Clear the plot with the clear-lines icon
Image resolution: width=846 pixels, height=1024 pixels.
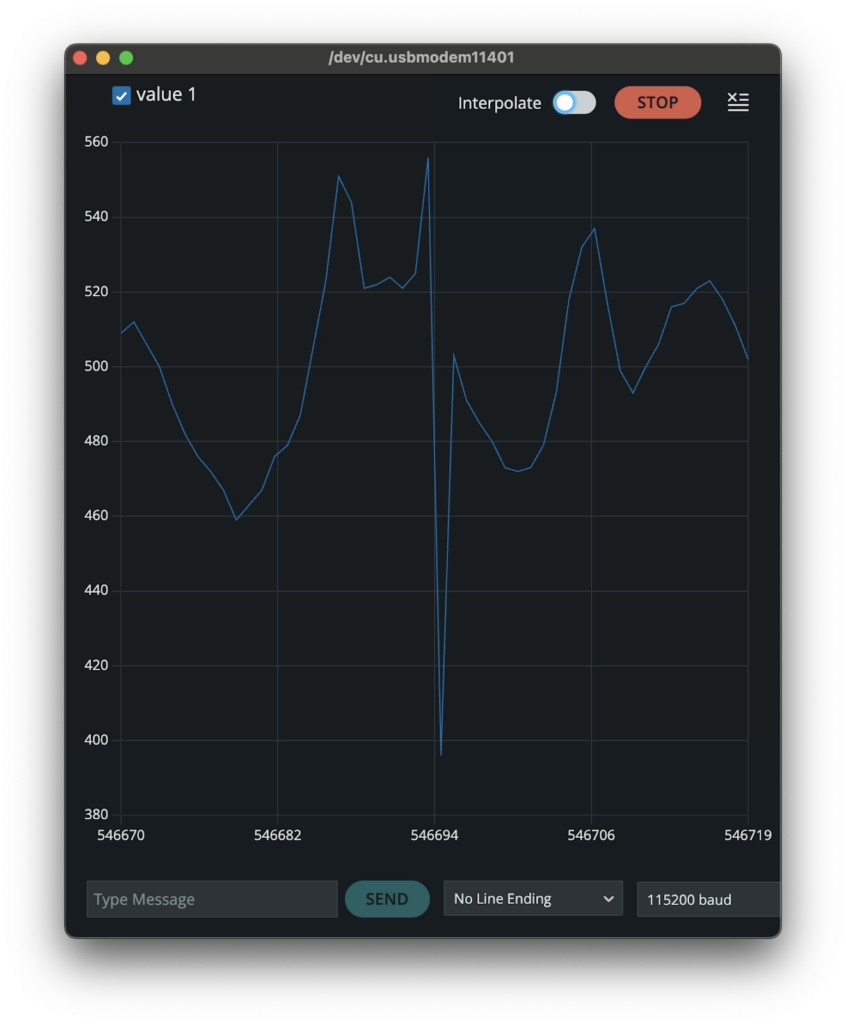[x=738, y=102]
